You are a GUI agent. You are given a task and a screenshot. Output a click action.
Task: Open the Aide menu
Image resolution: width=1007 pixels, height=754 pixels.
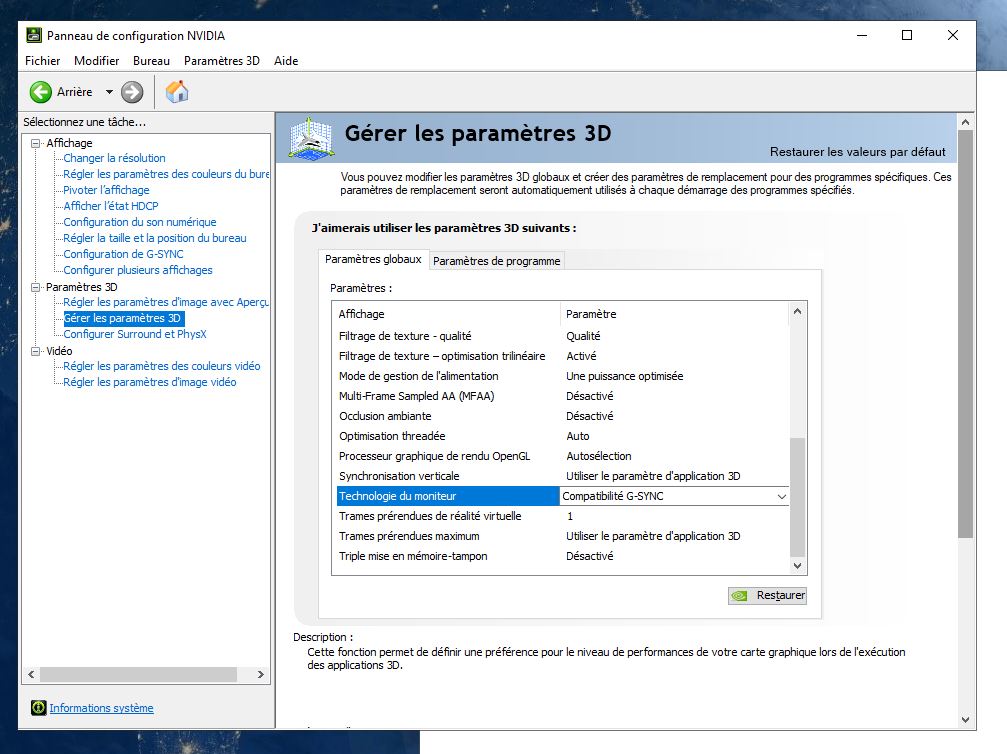pos(286,61)
